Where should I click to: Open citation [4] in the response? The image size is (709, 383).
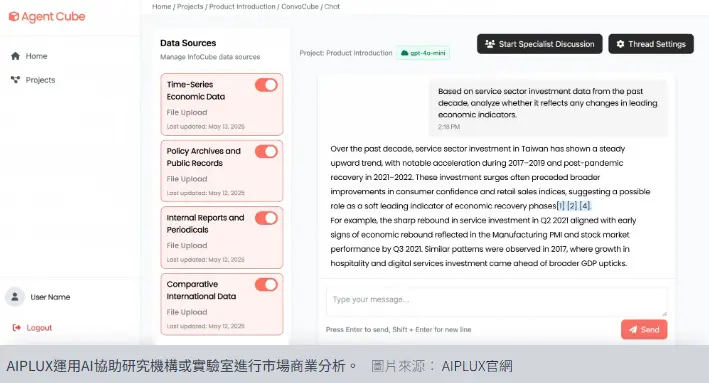pos(585,206)
